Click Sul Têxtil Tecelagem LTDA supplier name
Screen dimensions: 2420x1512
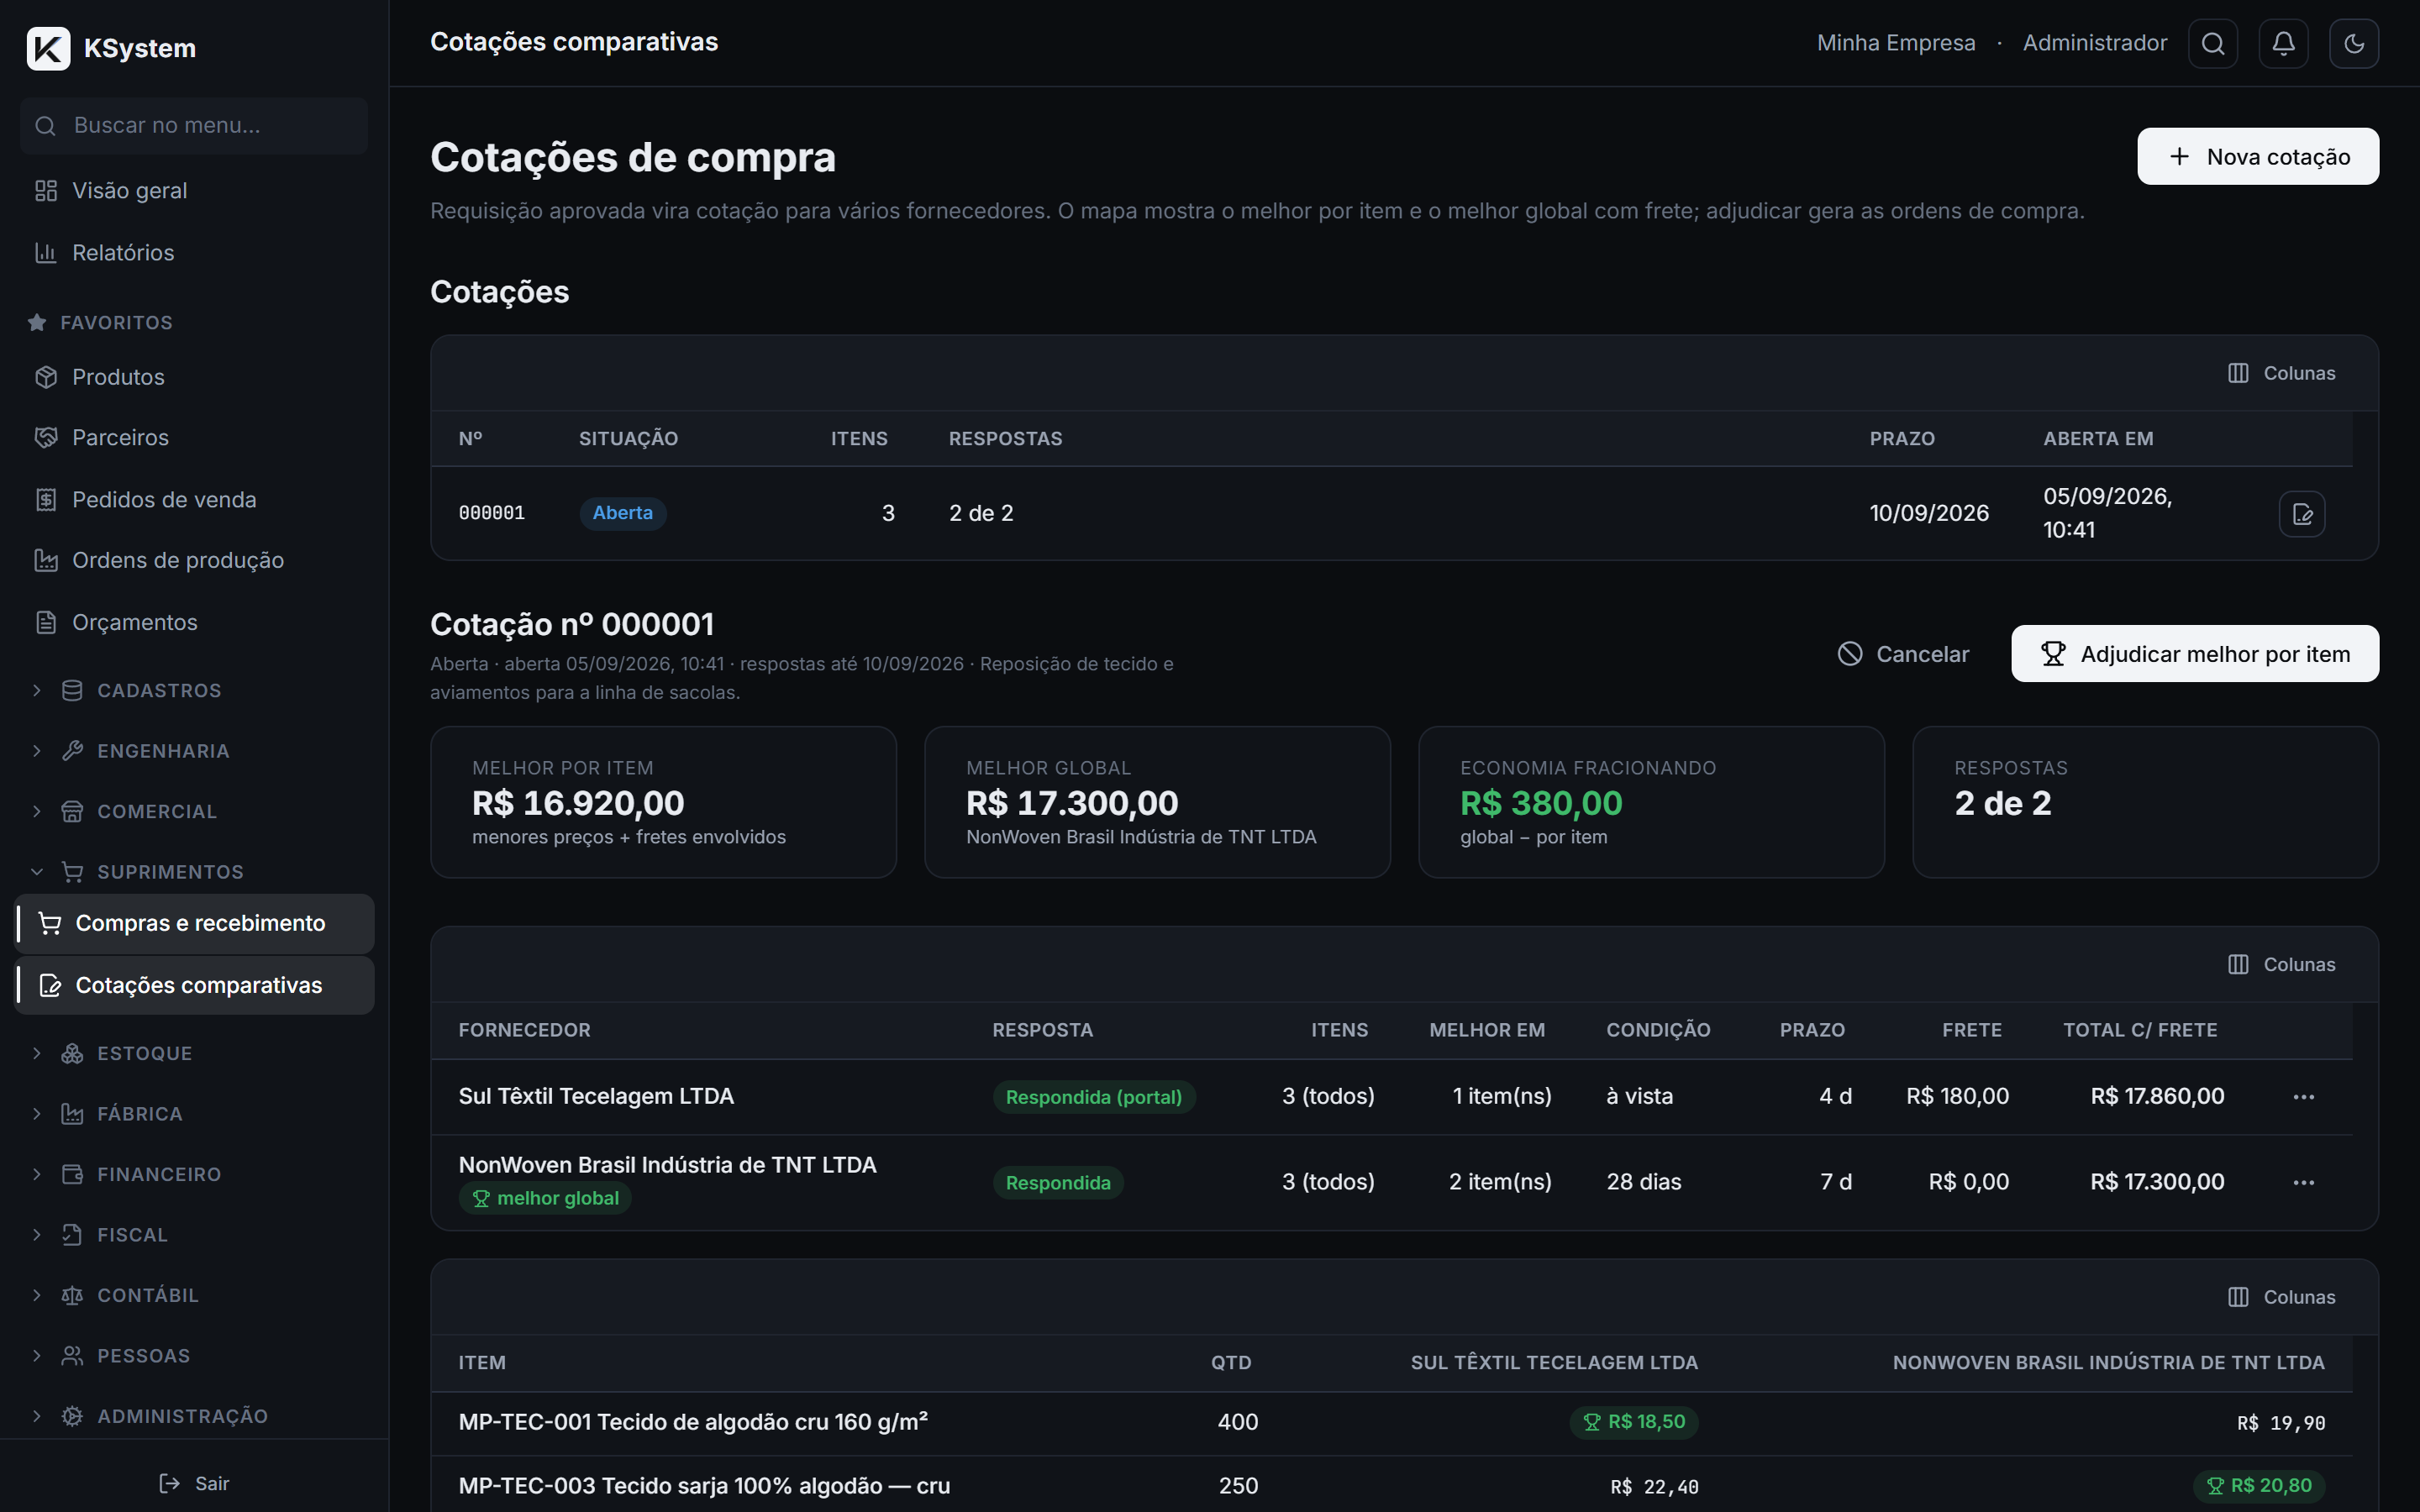(596, 1097)
